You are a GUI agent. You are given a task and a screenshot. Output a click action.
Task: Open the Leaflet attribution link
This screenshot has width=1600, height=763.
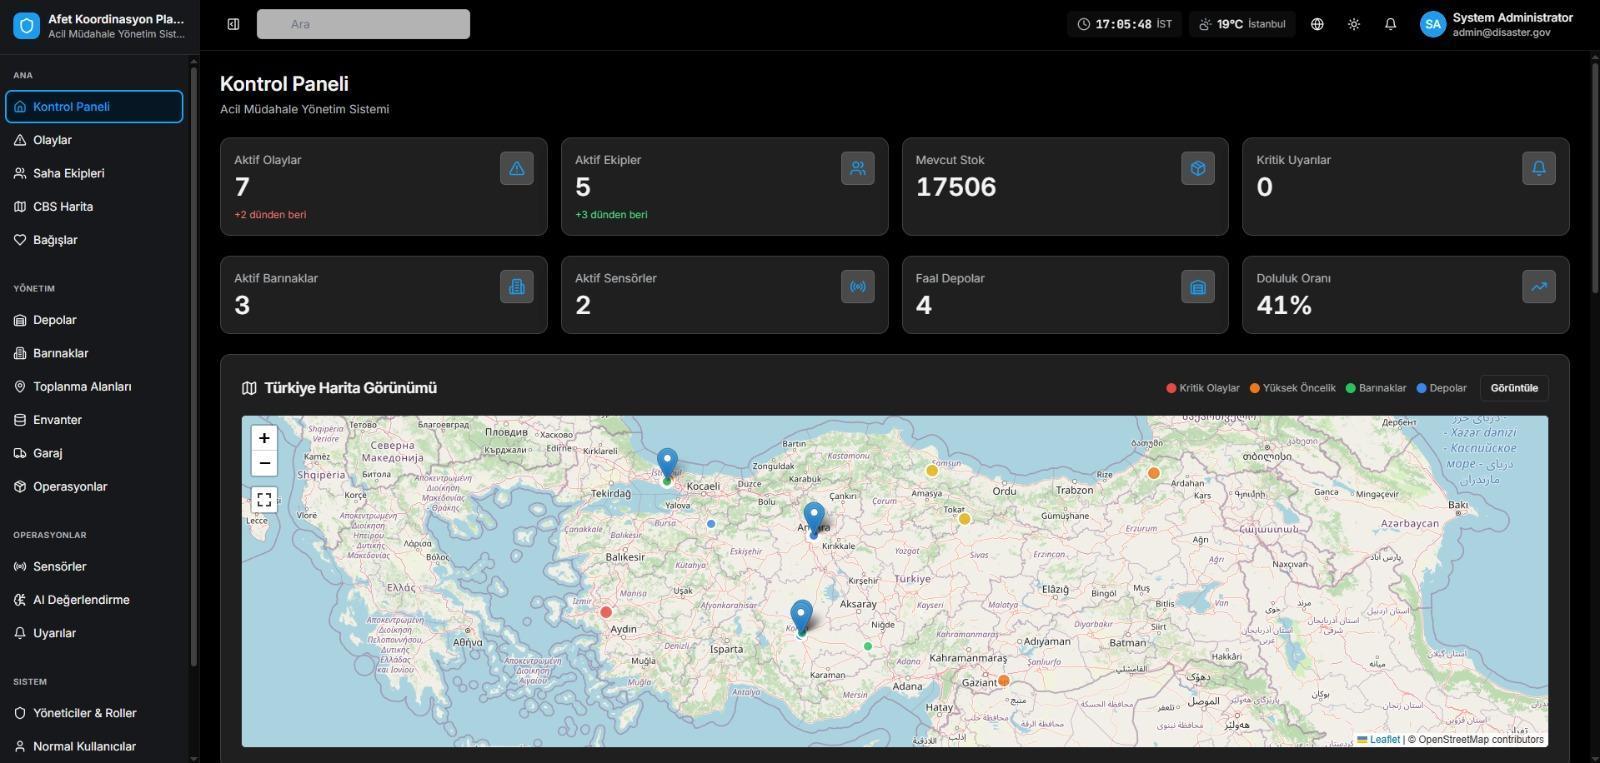click(x=1384, y=740)
